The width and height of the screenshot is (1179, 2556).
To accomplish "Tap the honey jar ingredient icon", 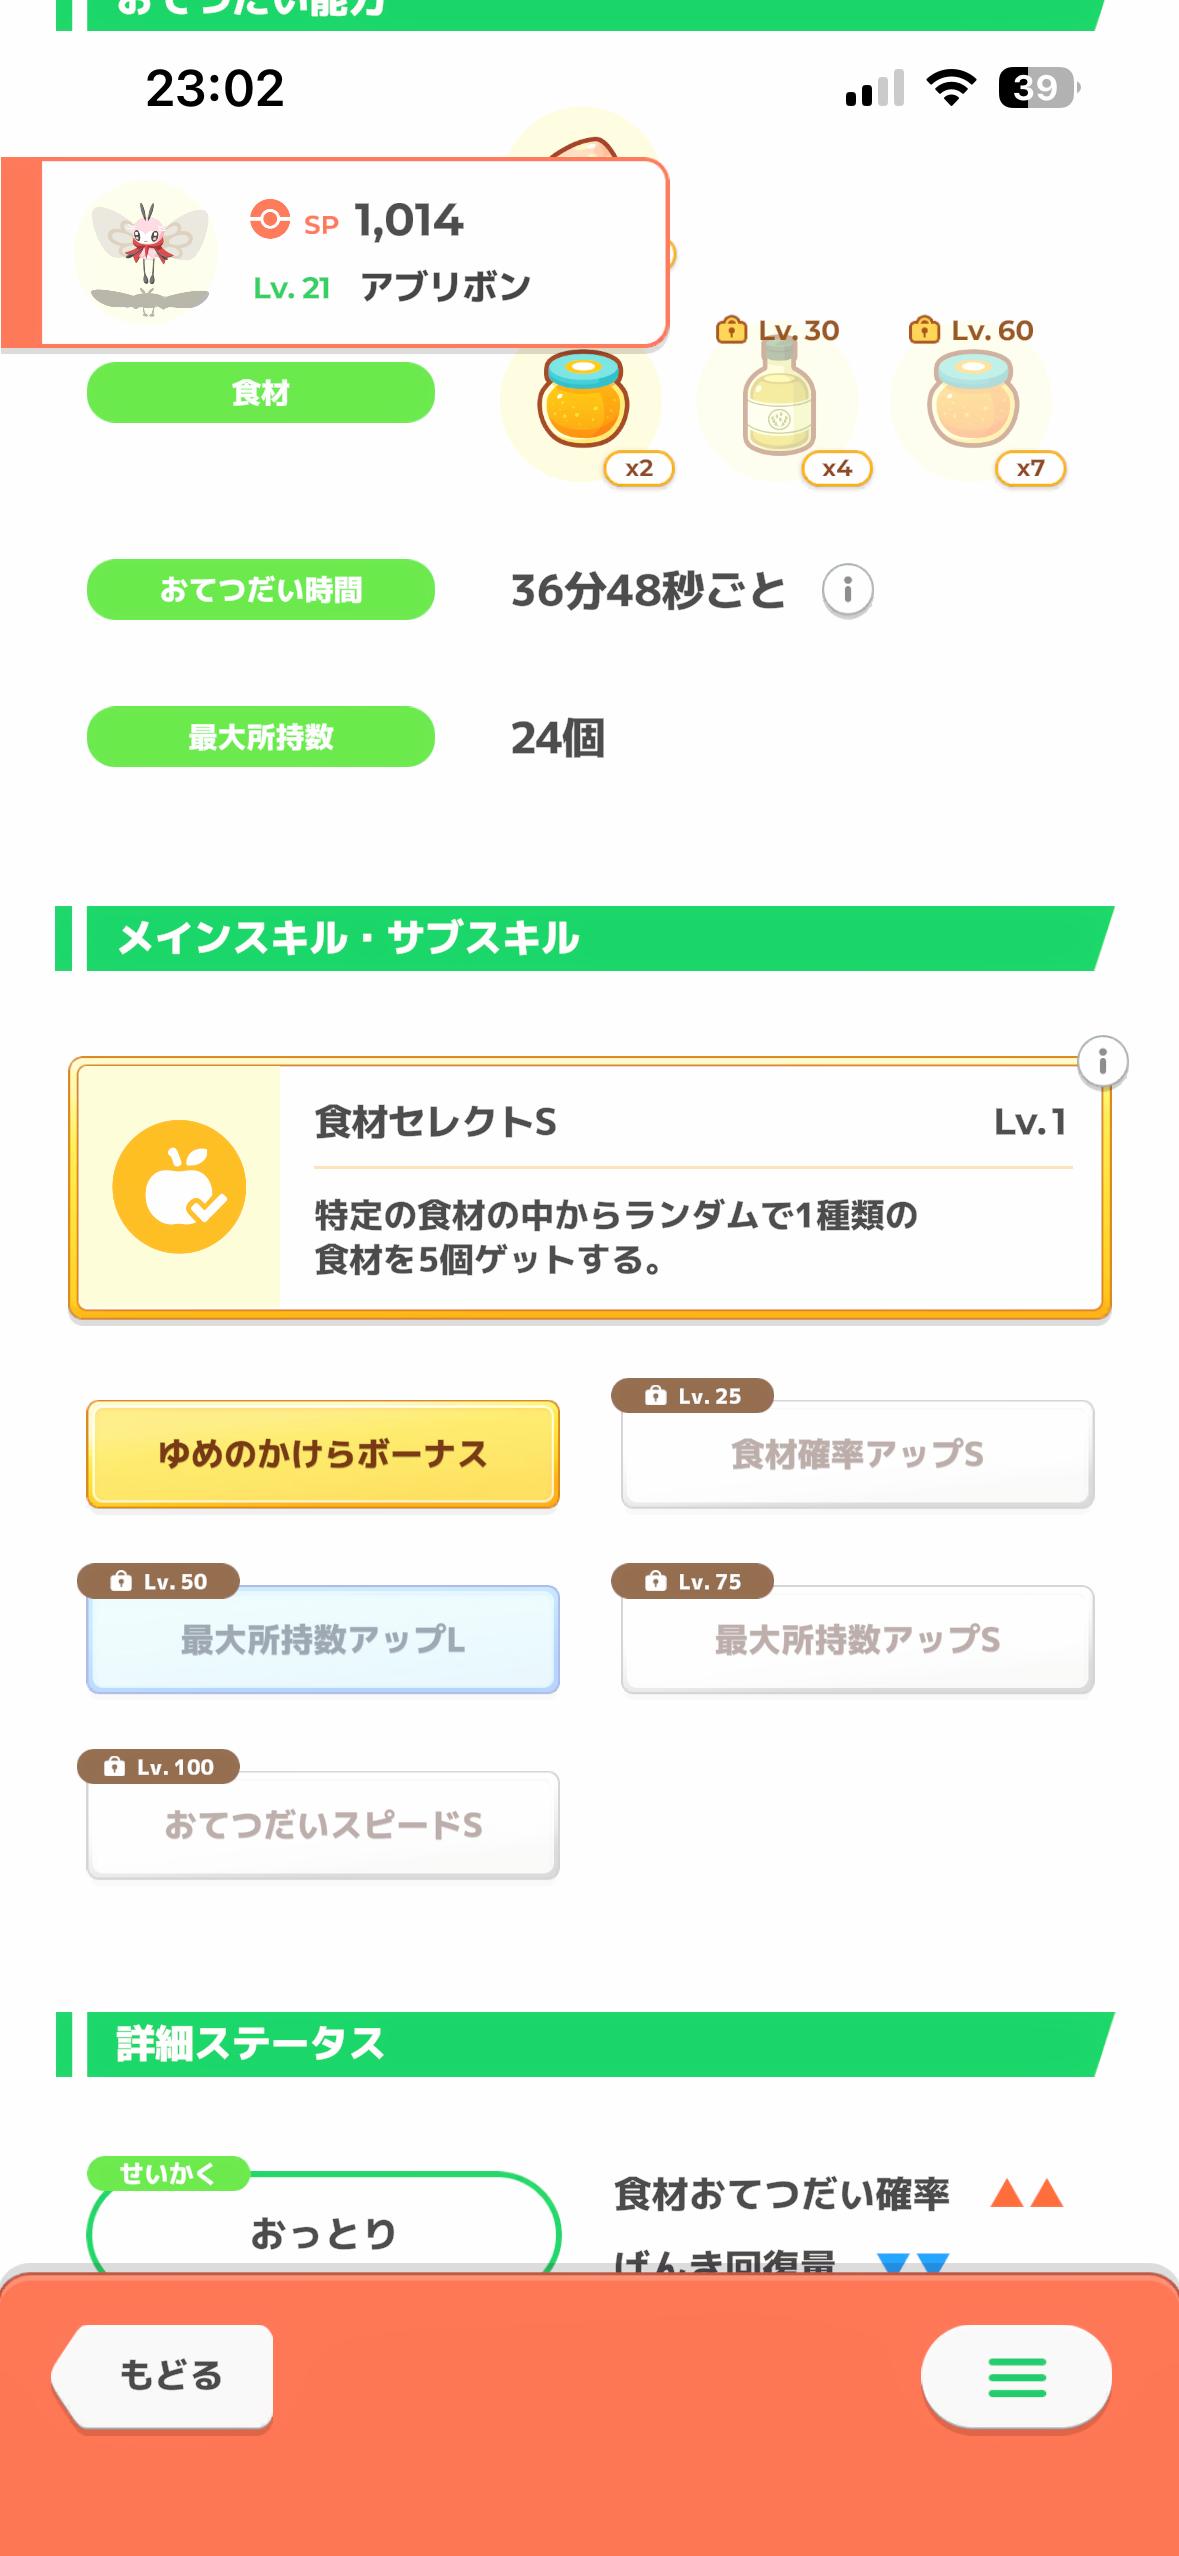I will tap(582, 402).
